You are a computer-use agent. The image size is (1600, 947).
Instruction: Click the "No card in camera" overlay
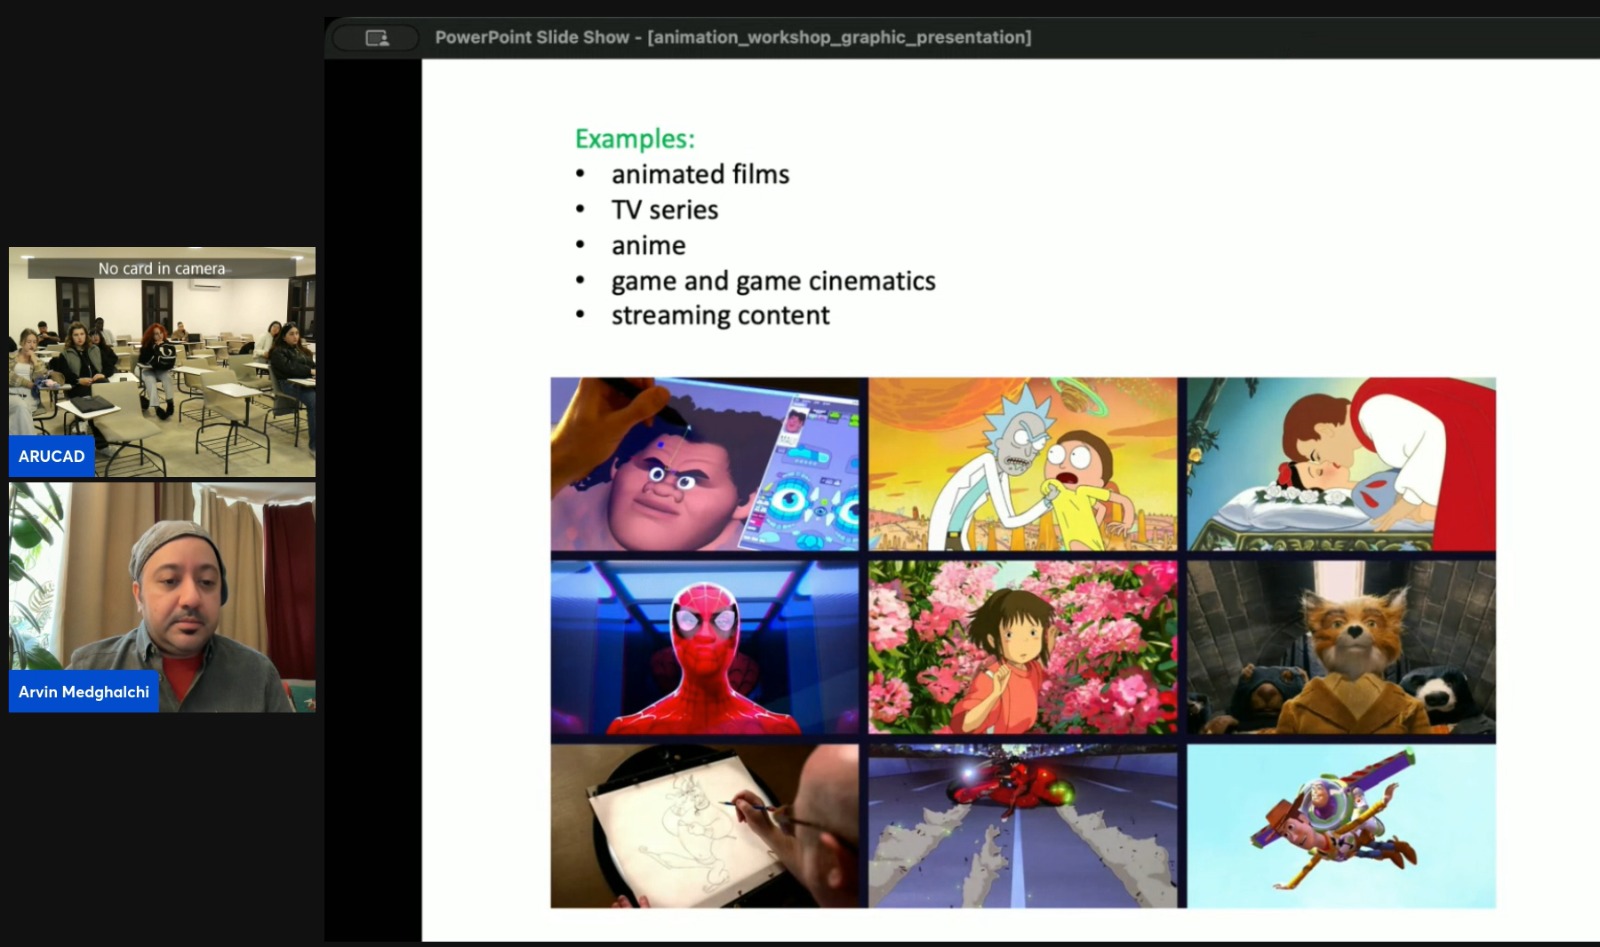161,268
